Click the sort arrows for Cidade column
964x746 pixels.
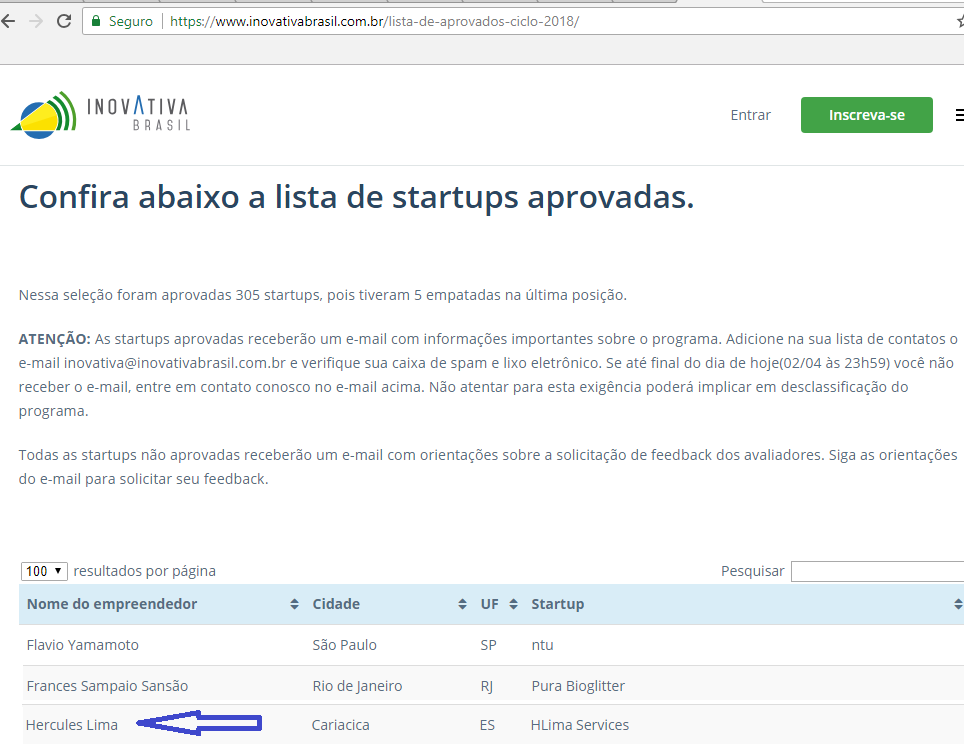[x=462, y=604]
